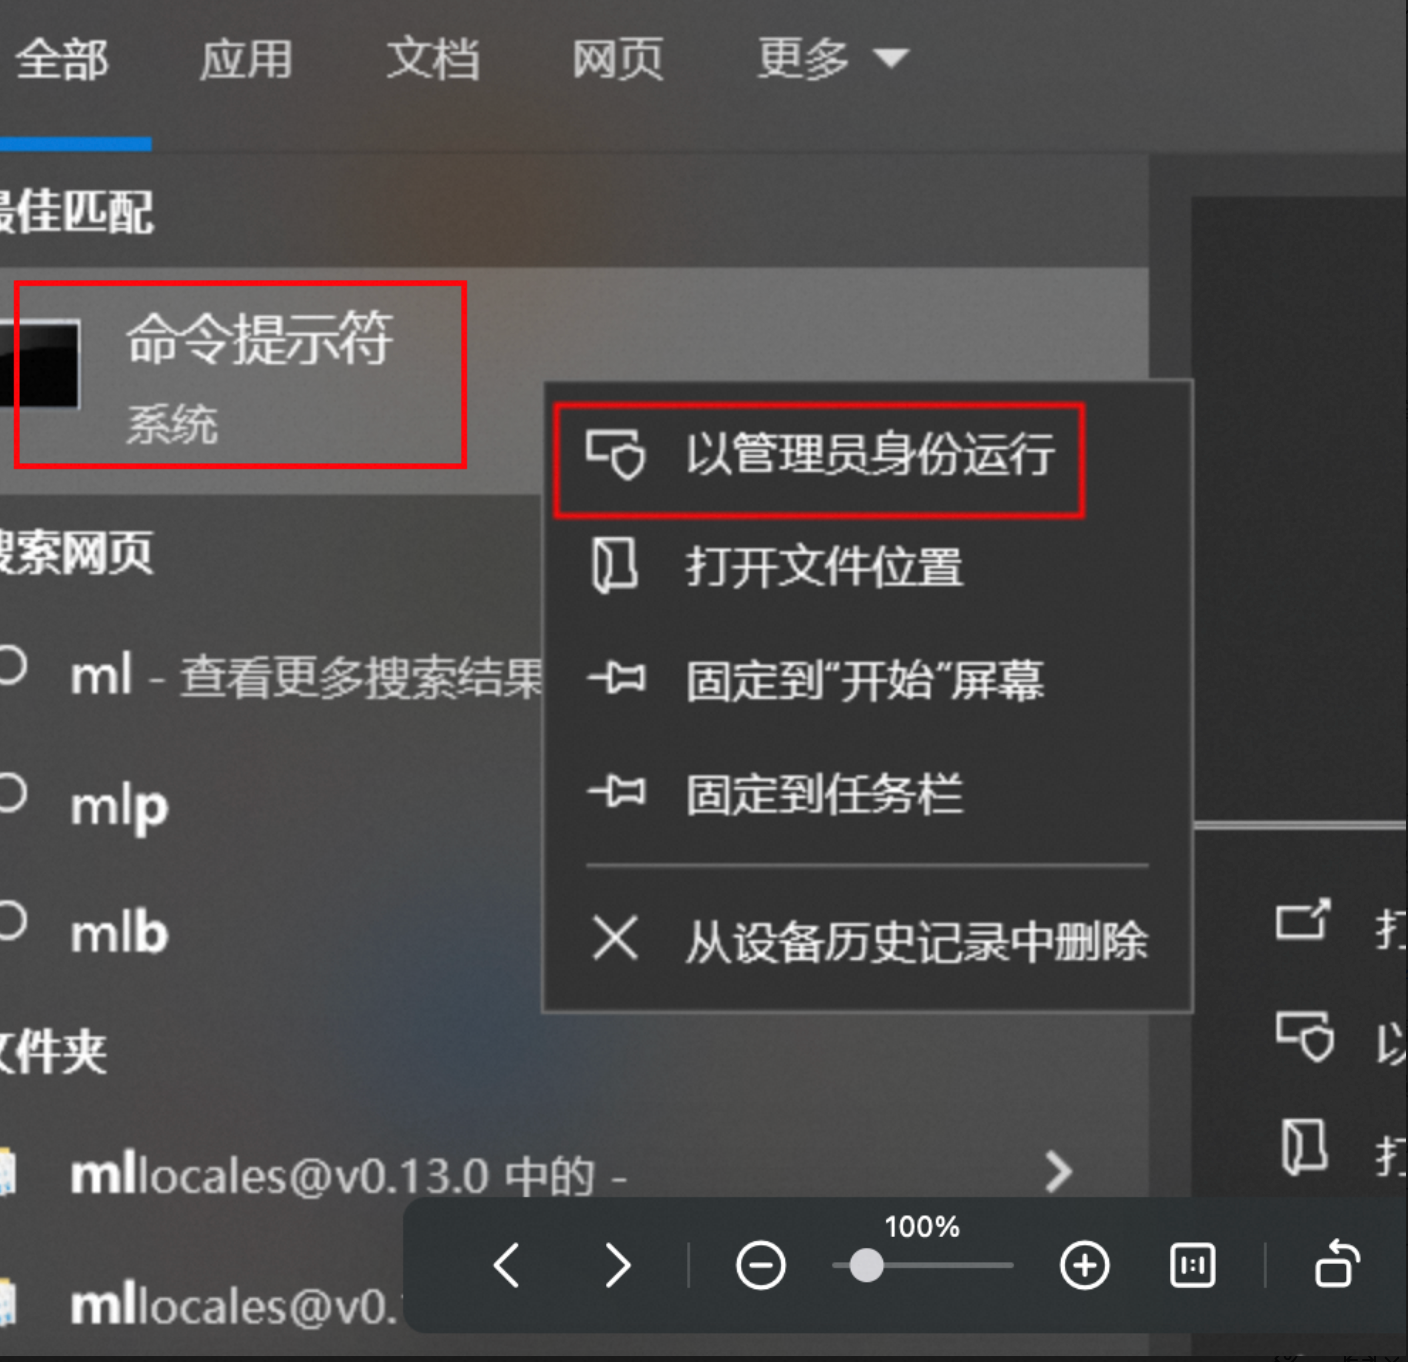Click the pin icon beside 固定到"开始"屏幕
1408x1362 pixels.
(x=616, y=678)
